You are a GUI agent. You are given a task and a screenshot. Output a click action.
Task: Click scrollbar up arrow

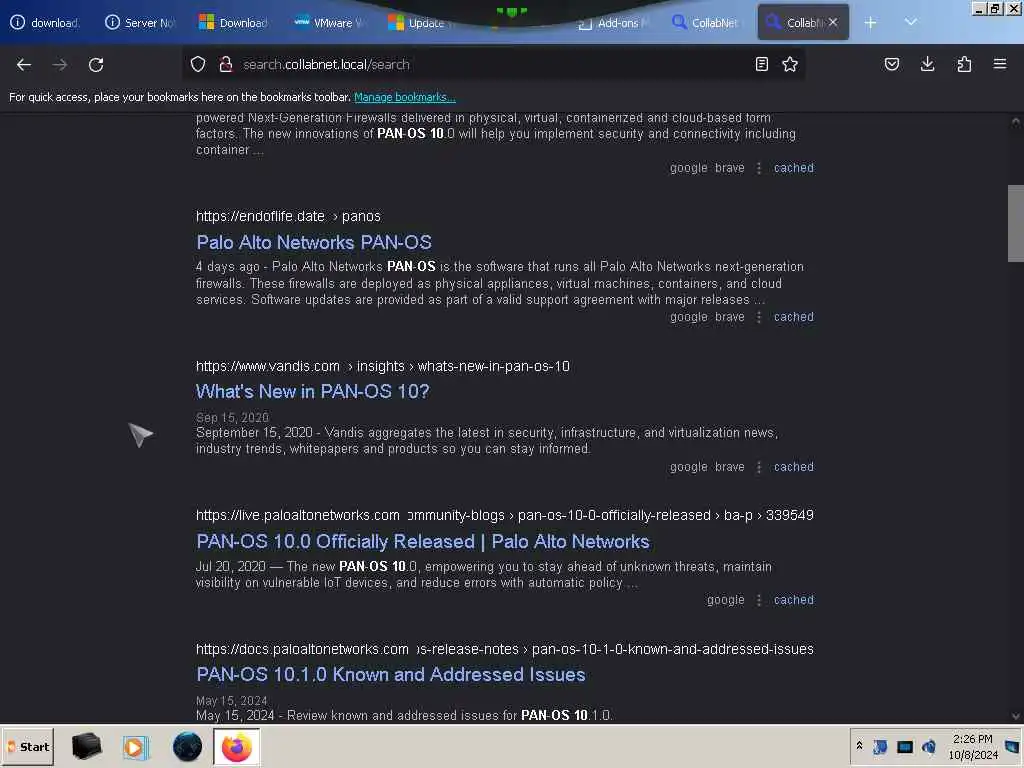(1016, 121)
